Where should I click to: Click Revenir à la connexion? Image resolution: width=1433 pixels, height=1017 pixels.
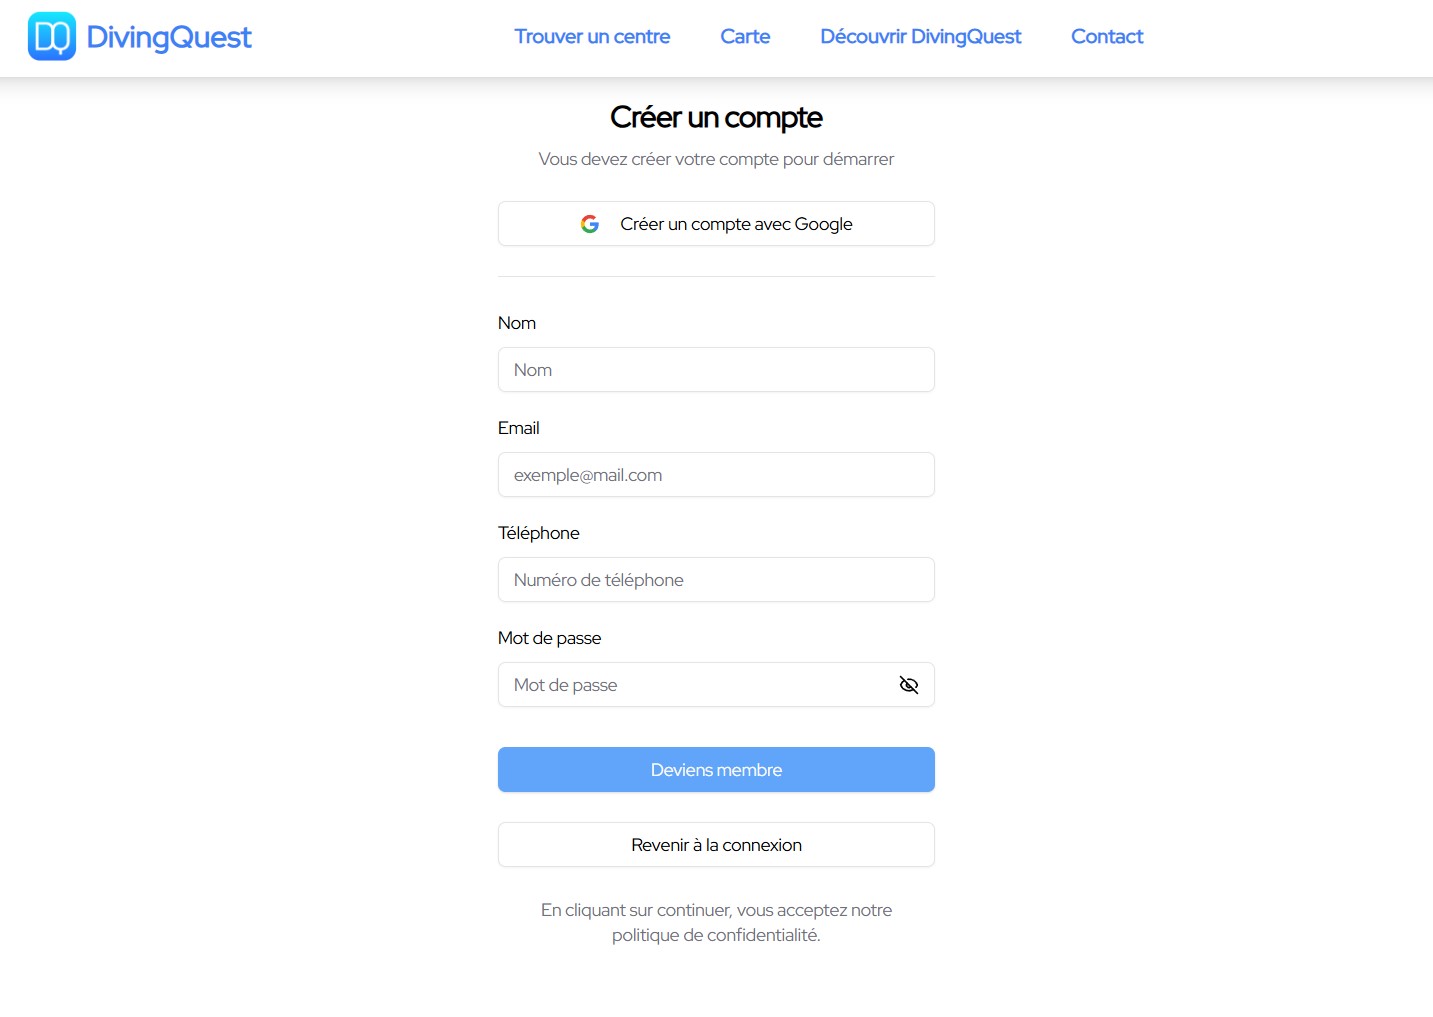coord(716,845)
